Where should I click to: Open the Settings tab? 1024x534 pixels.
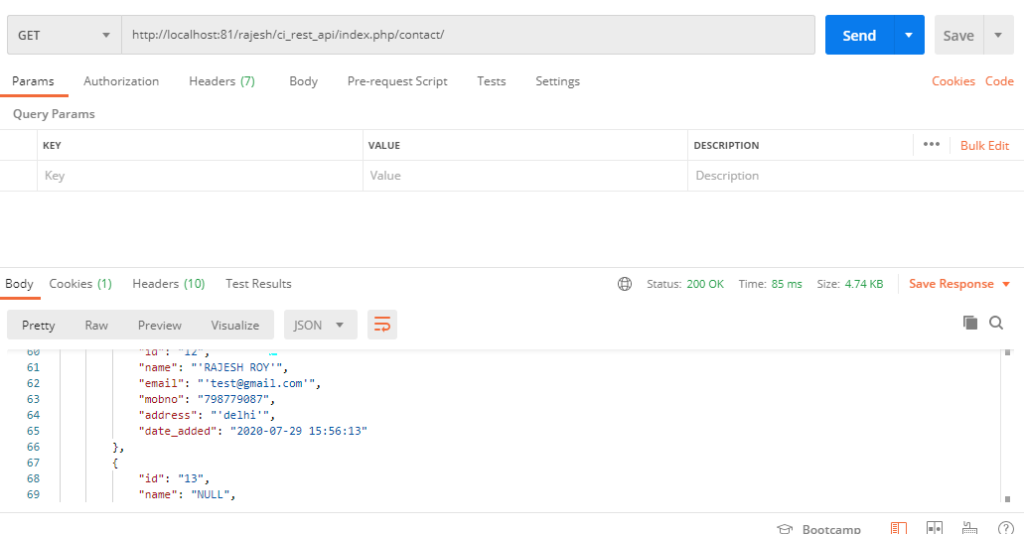point(557,81)
